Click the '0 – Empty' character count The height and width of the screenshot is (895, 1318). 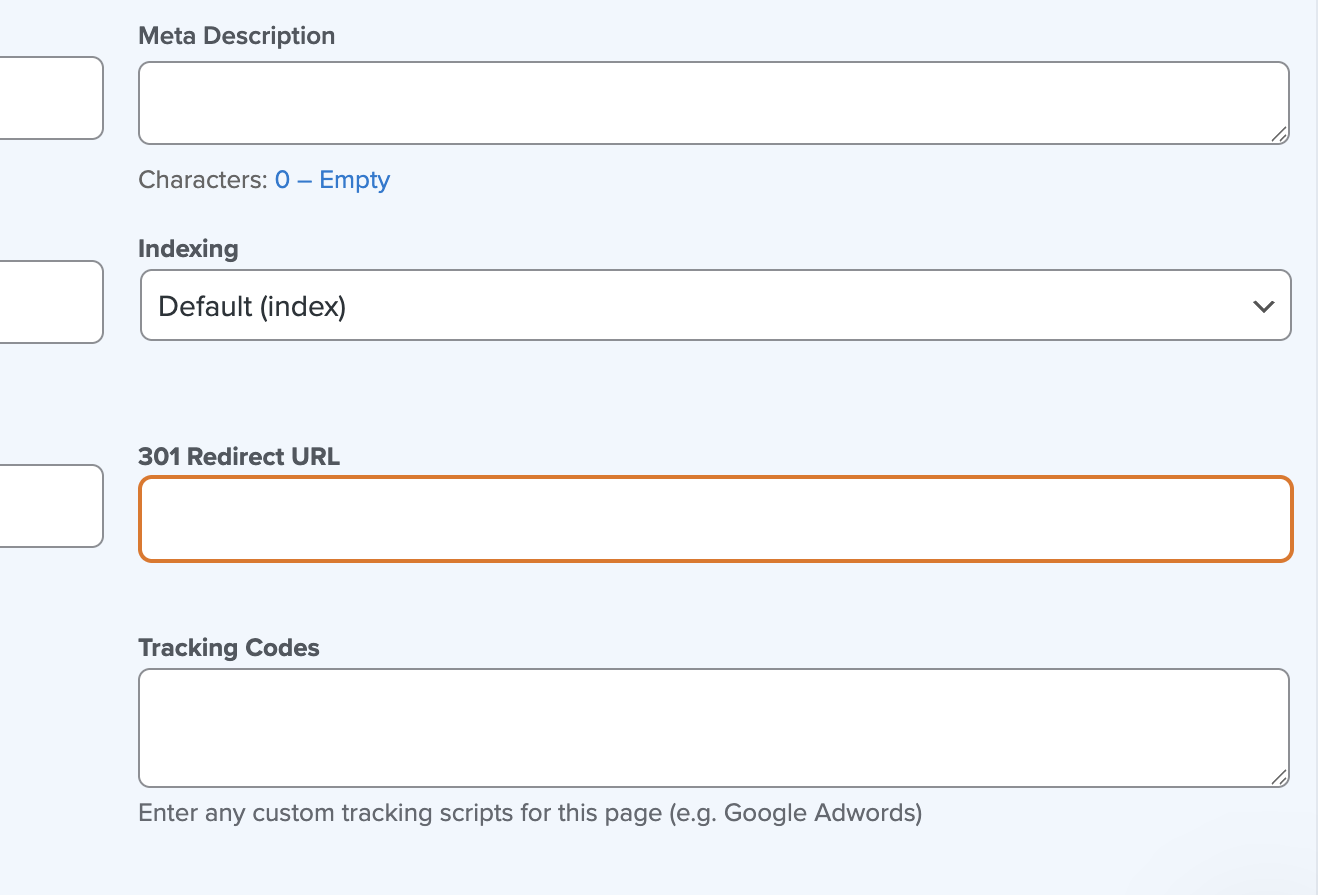[x=332, y=180]
